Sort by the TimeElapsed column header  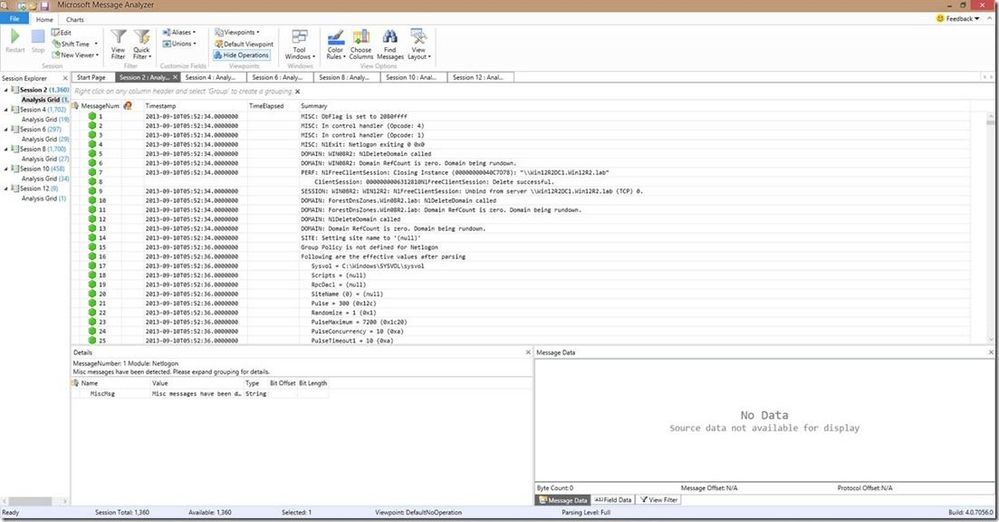coord(266,106)
